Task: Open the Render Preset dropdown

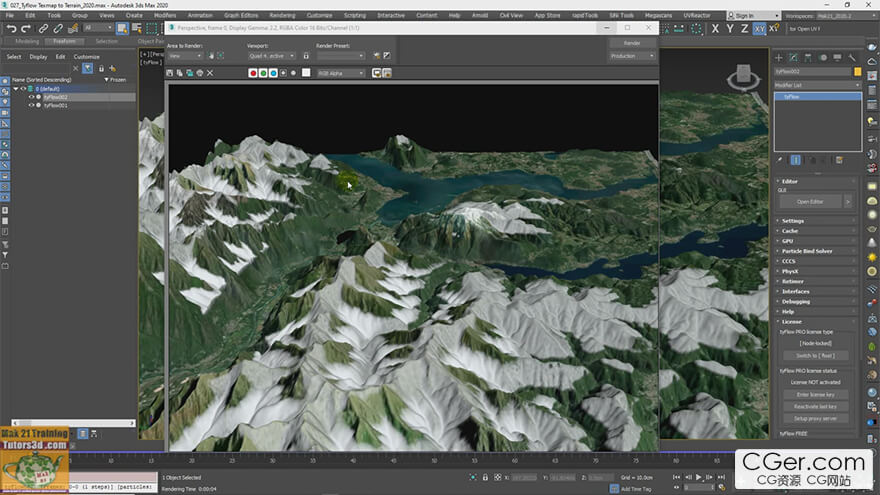Action: pos(341,56)
